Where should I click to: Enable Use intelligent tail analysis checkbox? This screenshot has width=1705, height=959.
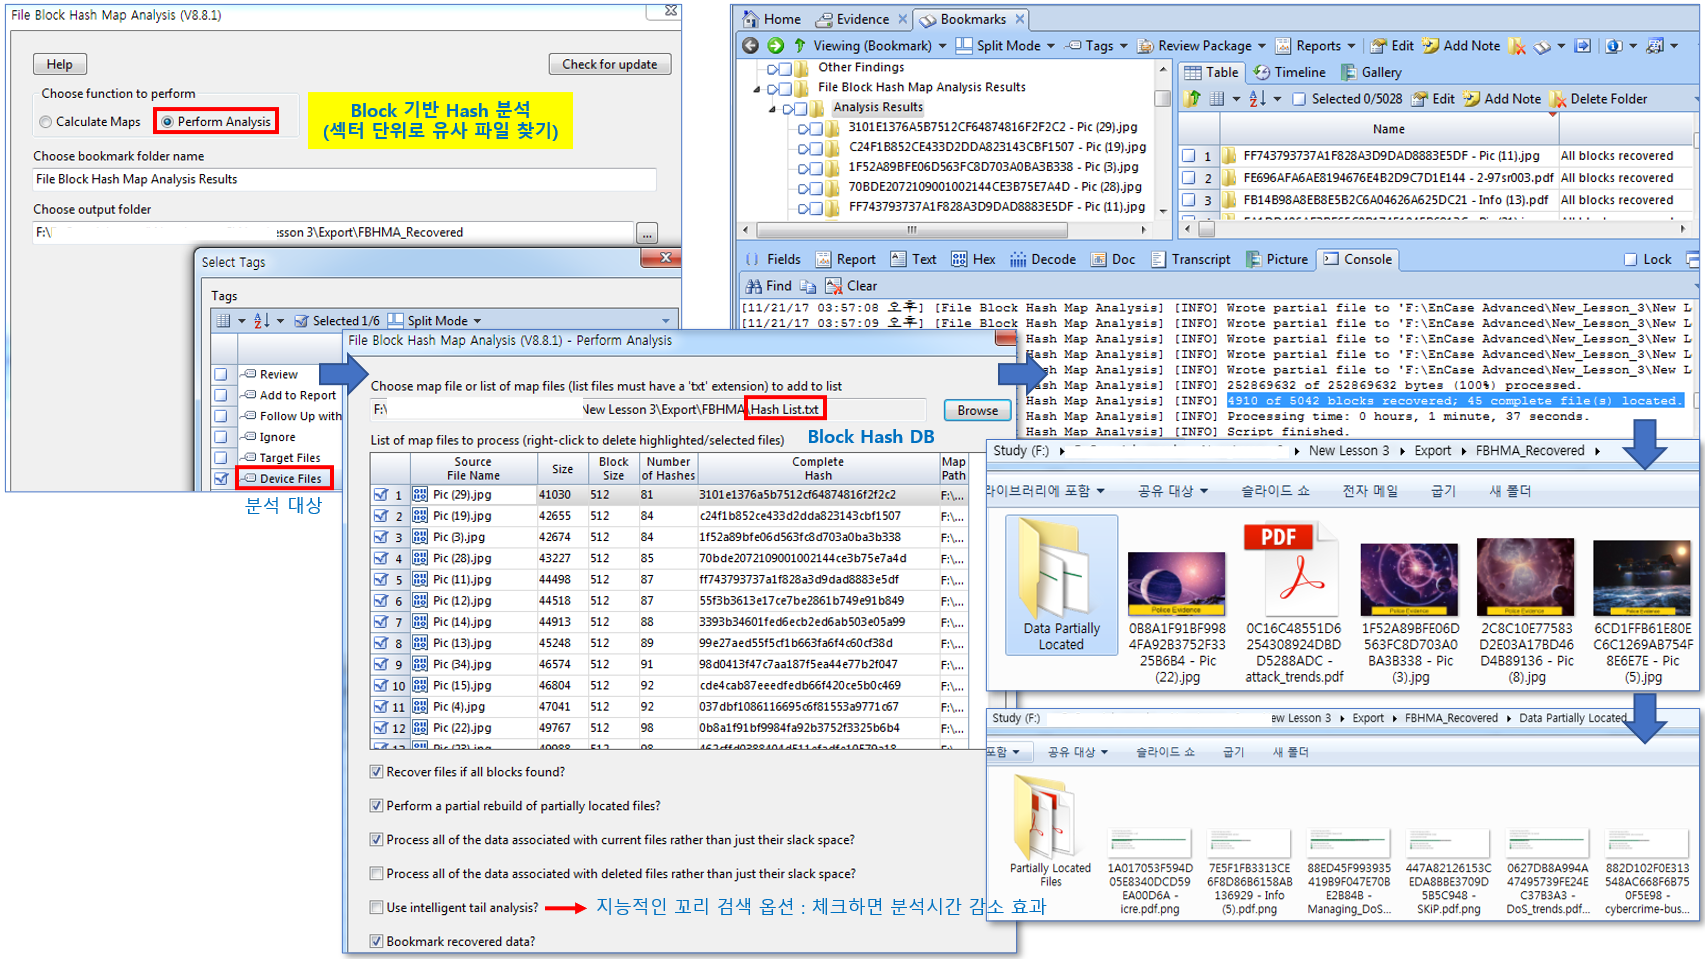(x=376, y=908)
